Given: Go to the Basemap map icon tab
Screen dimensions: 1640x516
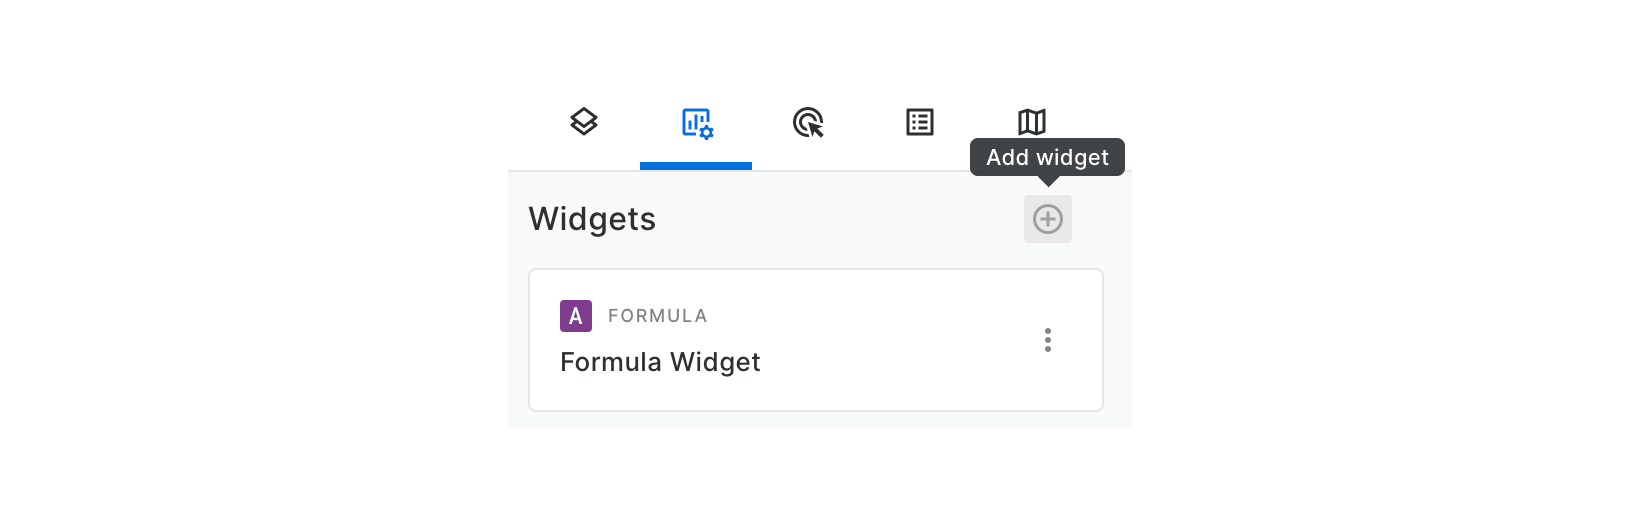Looking at the screenshot, I should coord(1032,122).
